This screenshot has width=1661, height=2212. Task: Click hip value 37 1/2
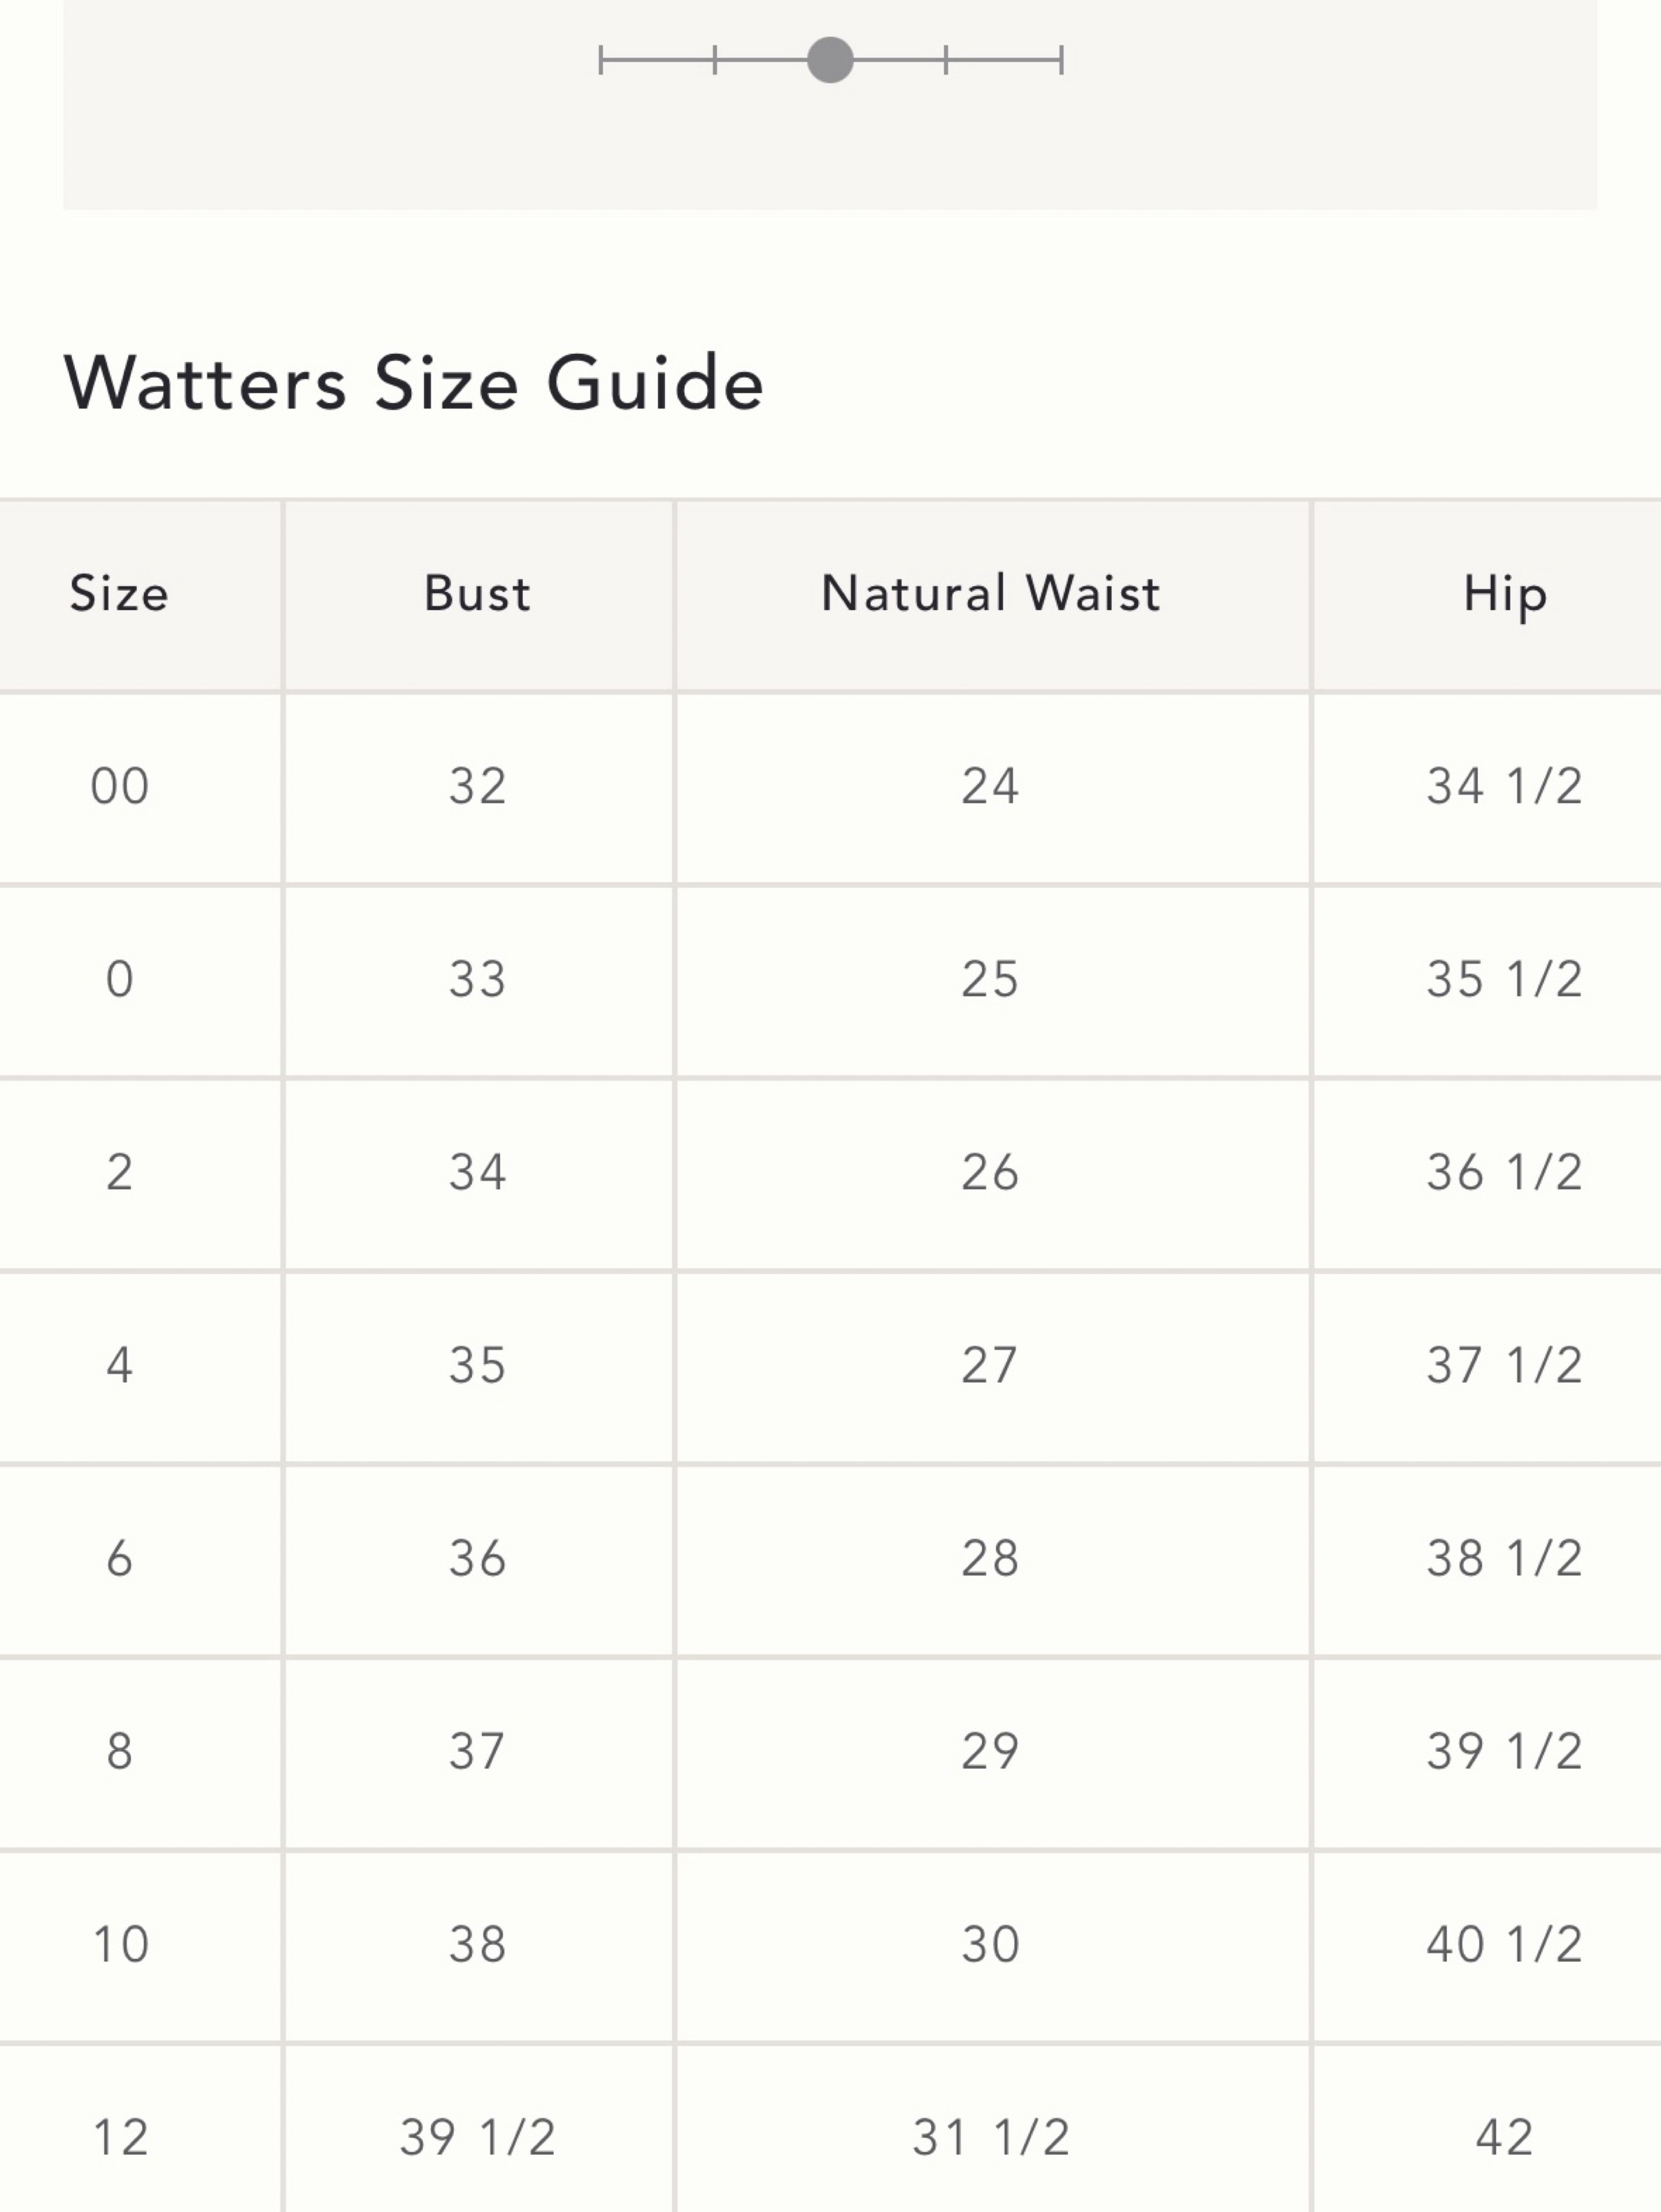[x=1505, y=1365]
